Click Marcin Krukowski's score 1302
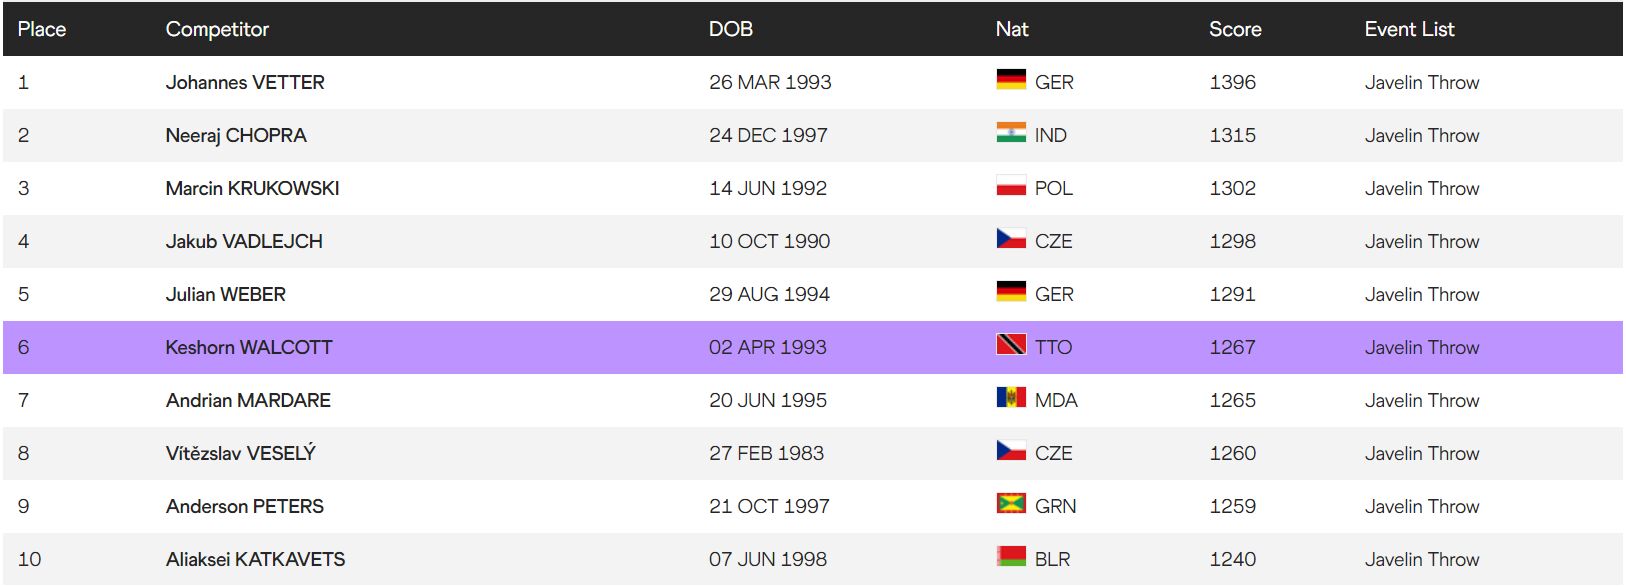The height and width of the screenshot is (586, 1626). (1232, 188)
